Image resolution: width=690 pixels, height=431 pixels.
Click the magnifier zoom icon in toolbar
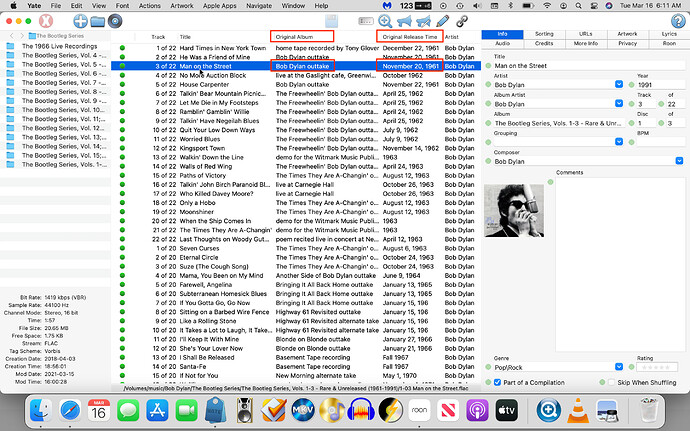tap(385, 21)
